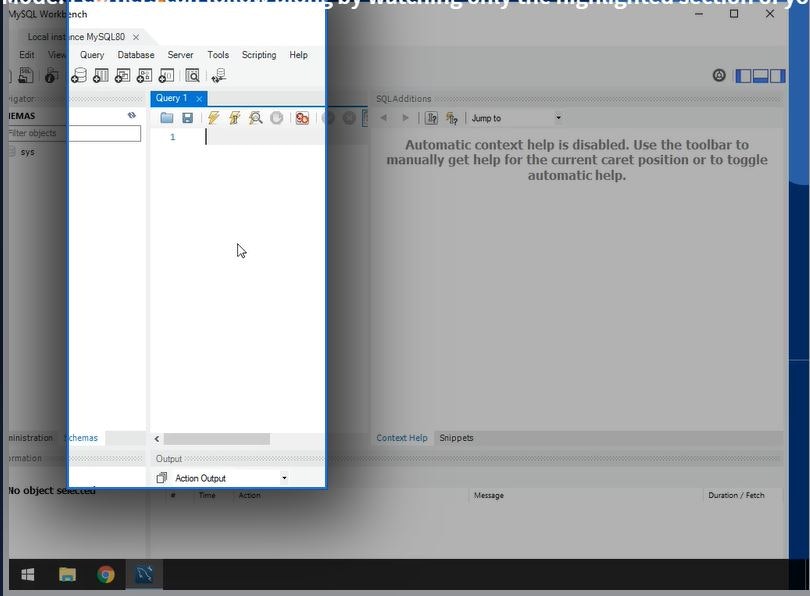Open a SQL script file icon

(x=26, y=75)
